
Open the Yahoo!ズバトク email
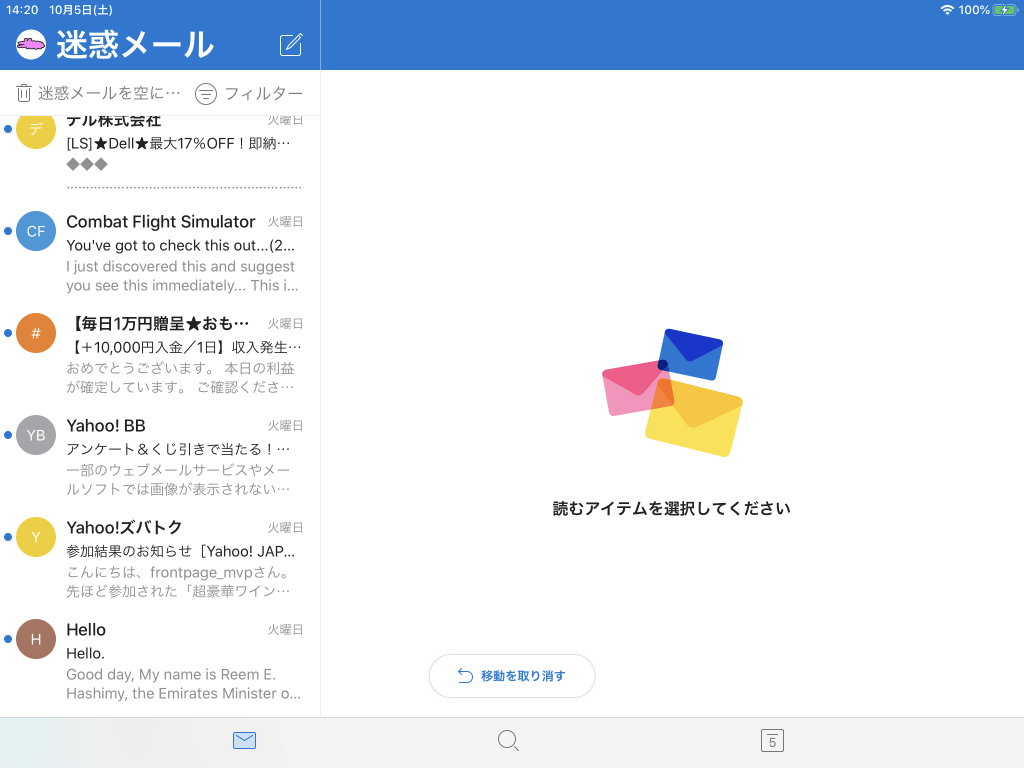pyautogui.click(x=160, y=559)
